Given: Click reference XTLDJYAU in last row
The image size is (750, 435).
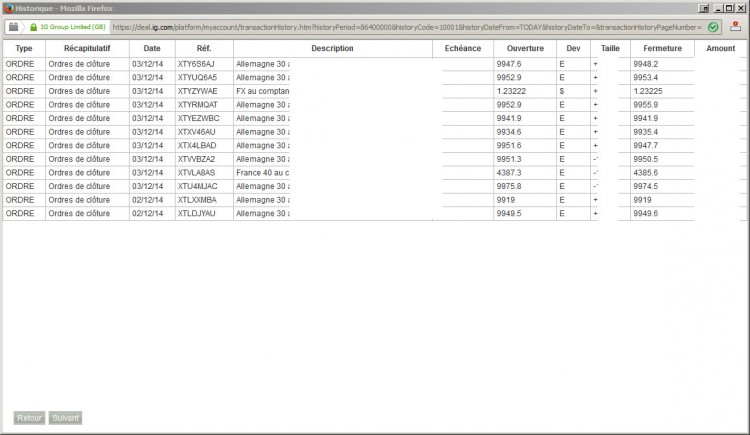Looking at the screenshot, I should coord(197,213).
